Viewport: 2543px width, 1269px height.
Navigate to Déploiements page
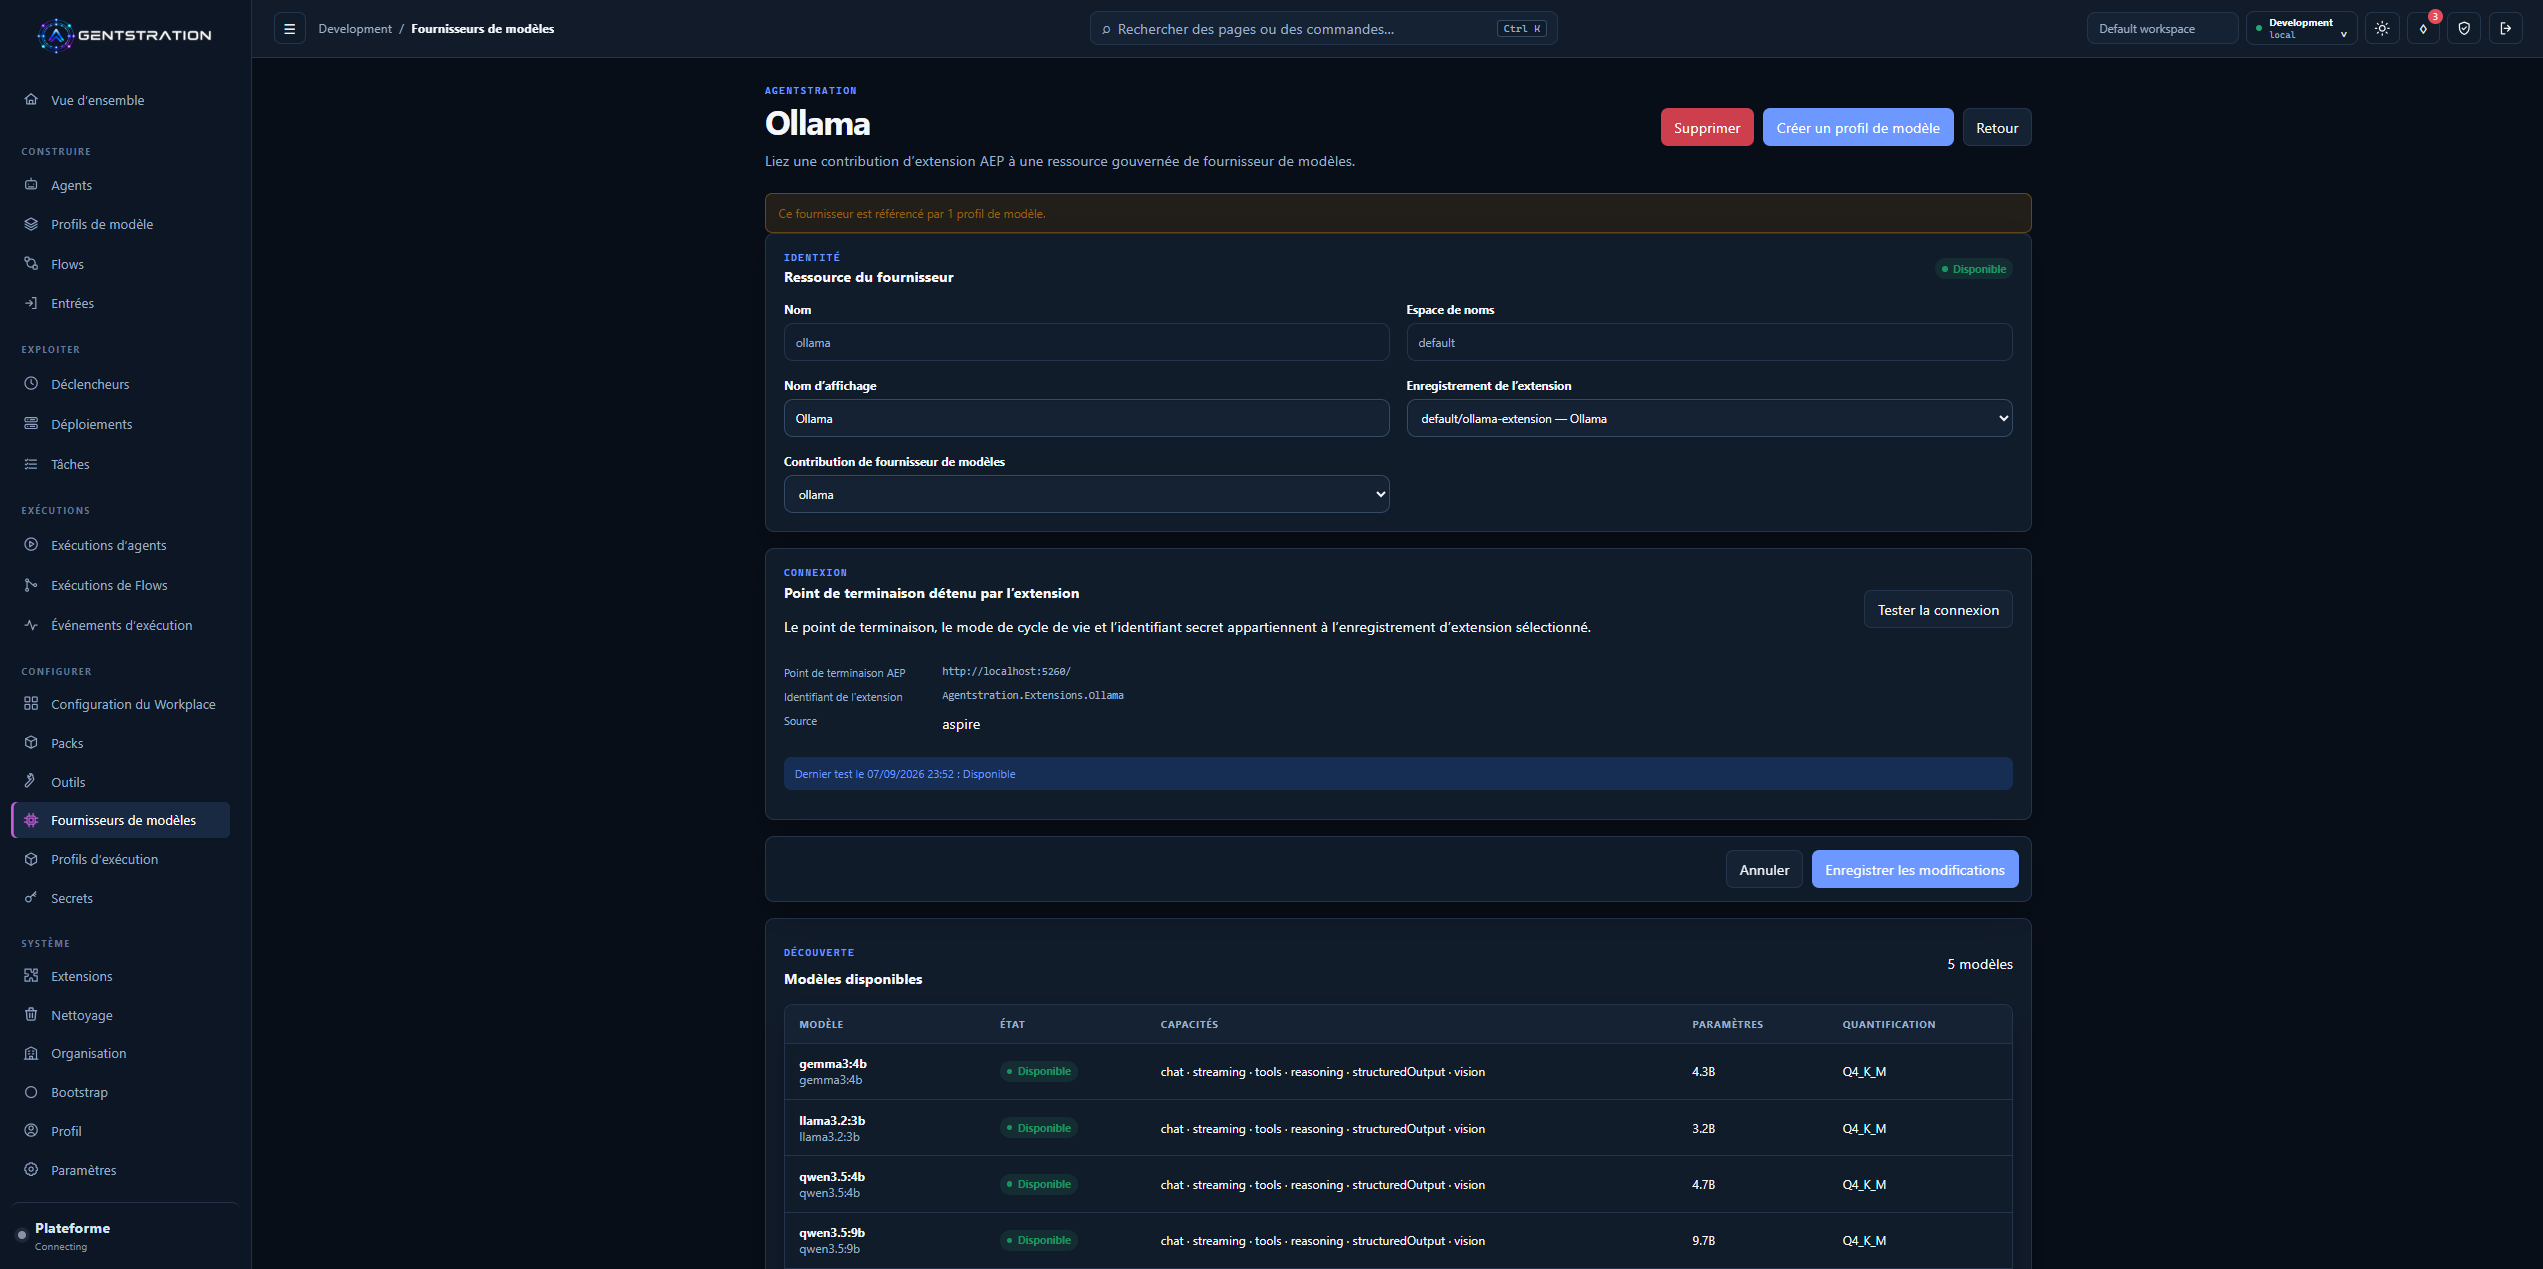point(91,424)
